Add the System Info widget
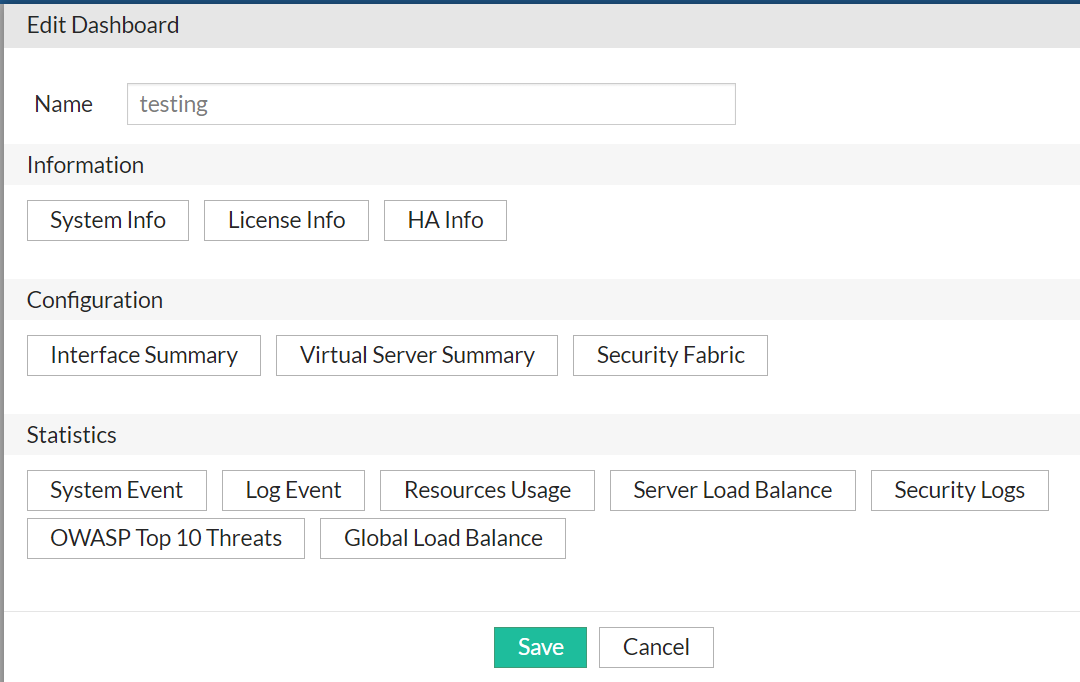The image size is (1080, 682). (107, 220)
